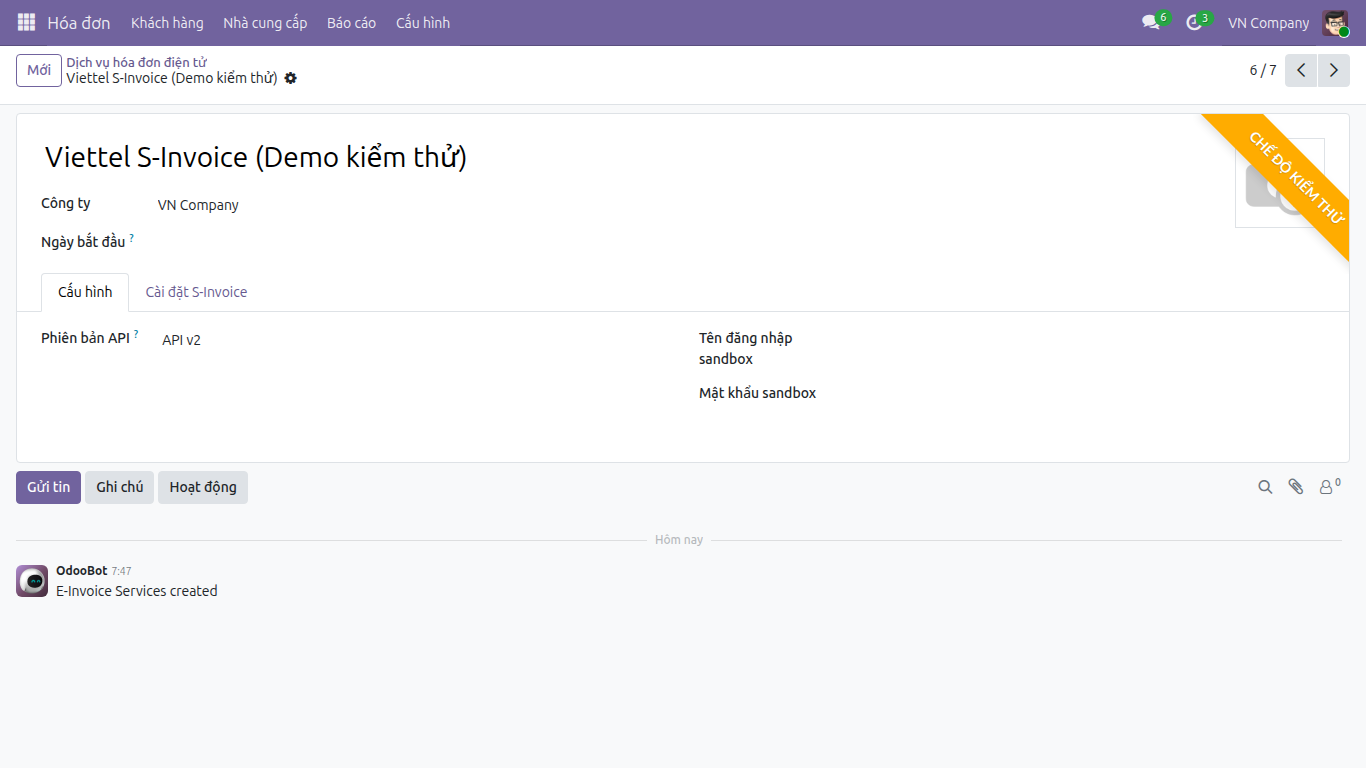Click the Gửi tin button
Screen dimensions: 1366x768
(x=48, y=487)
